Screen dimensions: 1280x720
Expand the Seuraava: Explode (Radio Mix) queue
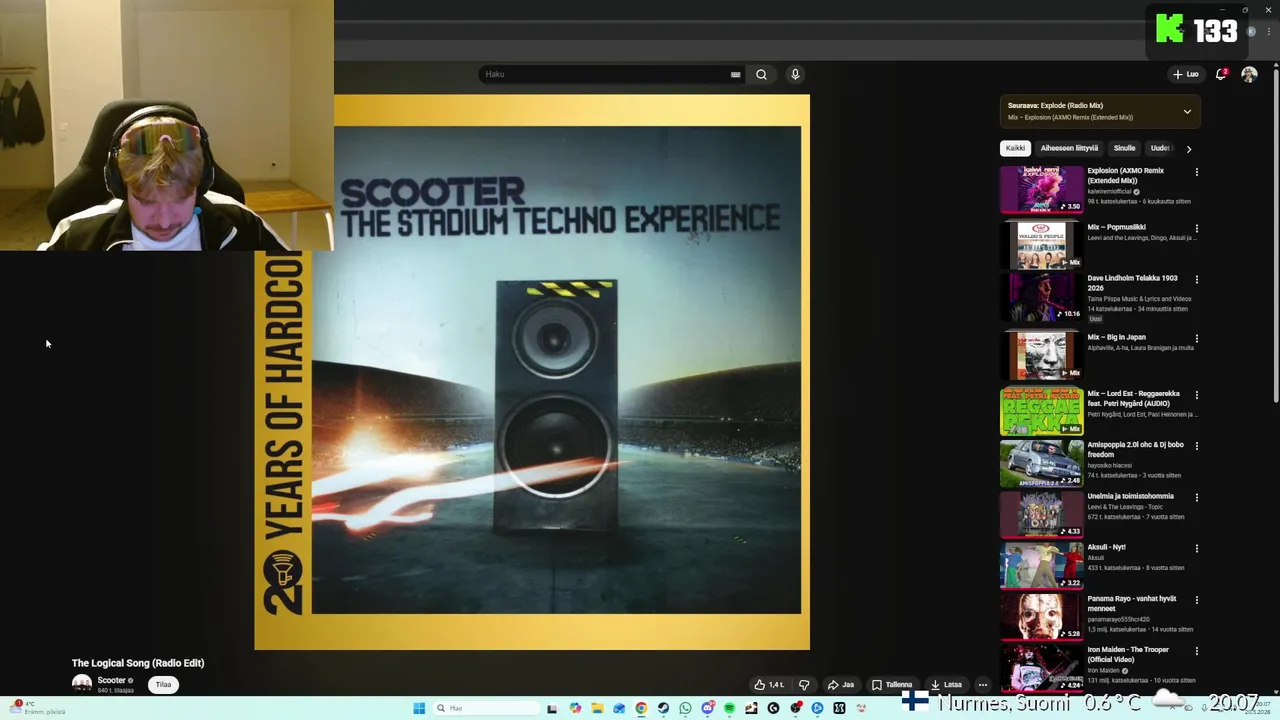pyautogui.click(x=1187, y=111)
